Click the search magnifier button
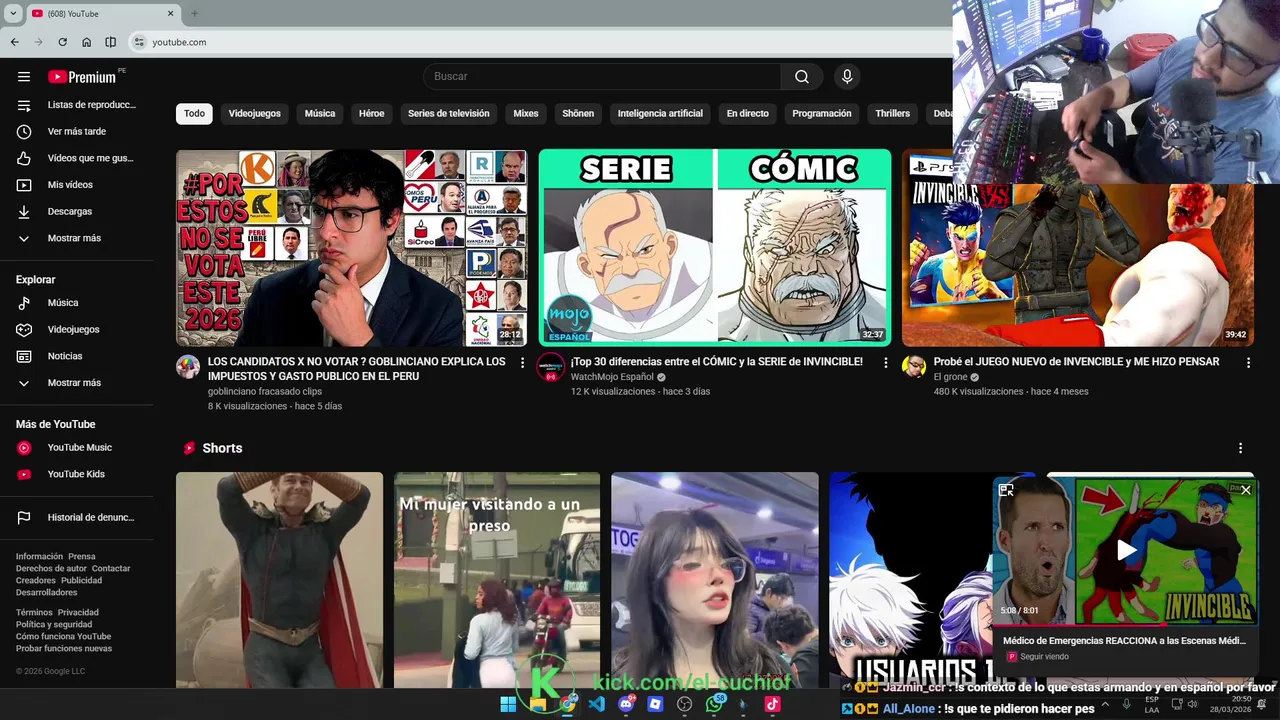Screen dimensions: 1280x720 coord(802,77)
